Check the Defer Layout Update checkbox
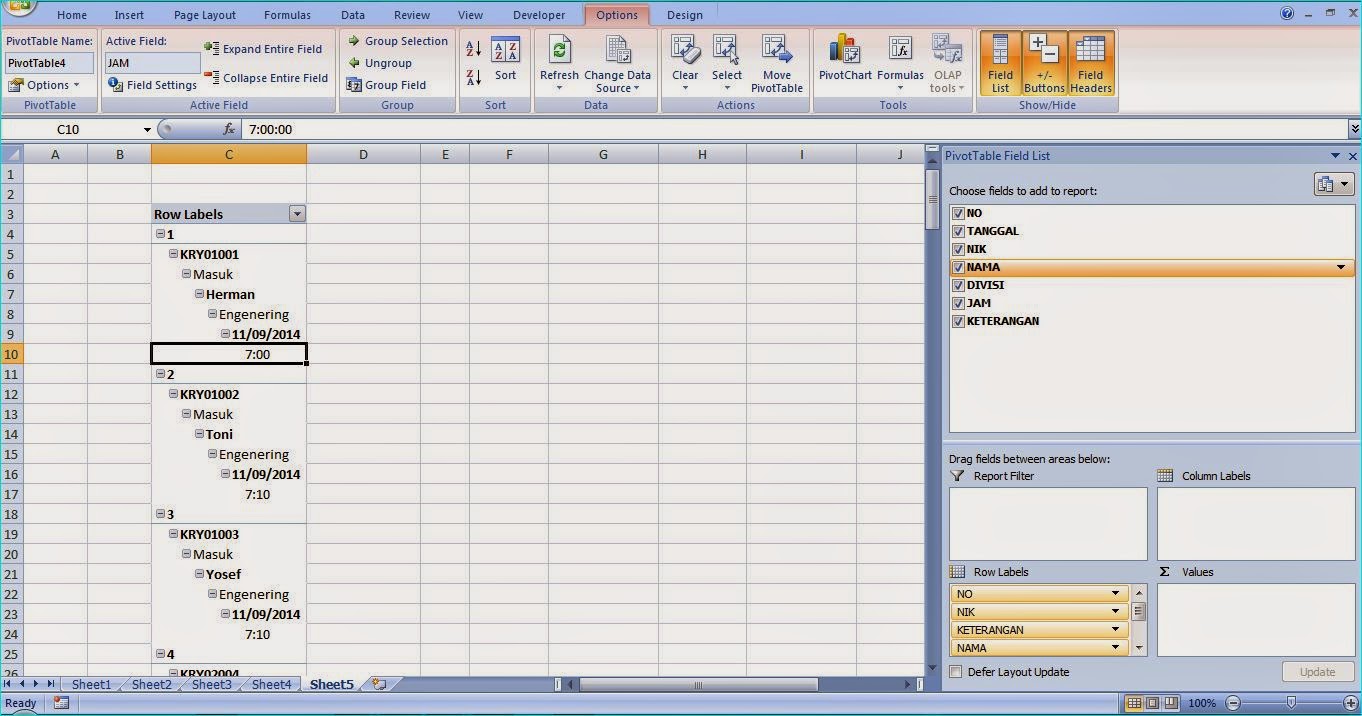The image size is (1362, 716). click(955, 671)
